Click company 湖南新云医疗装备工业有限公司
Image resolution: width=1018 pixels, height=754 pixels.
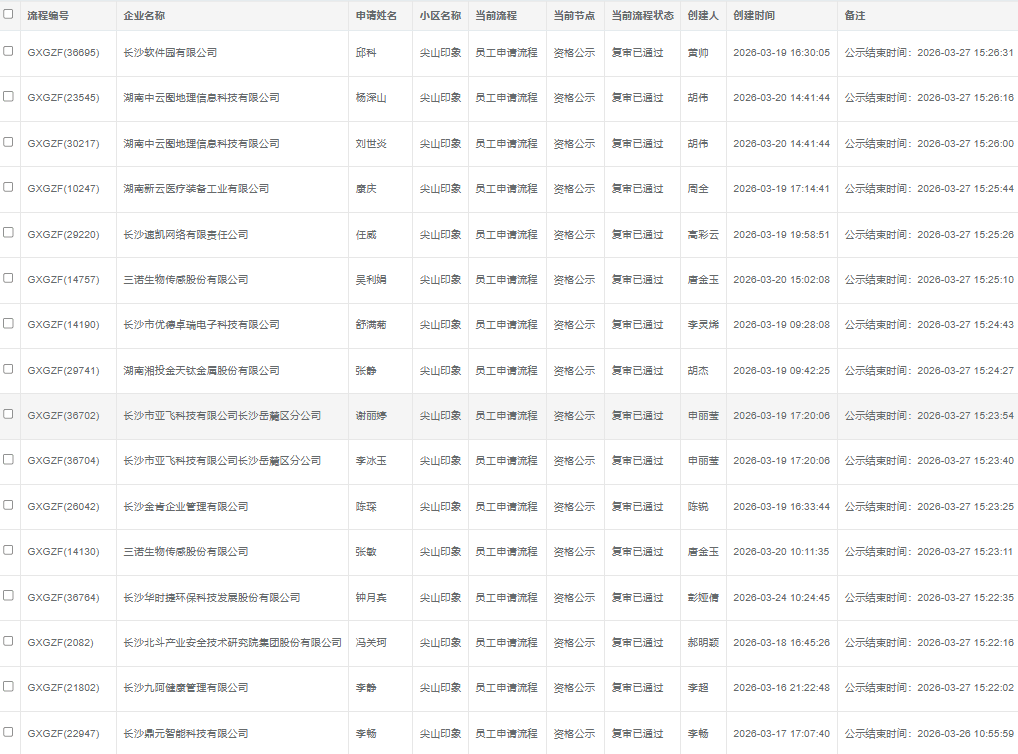(196, 189)
